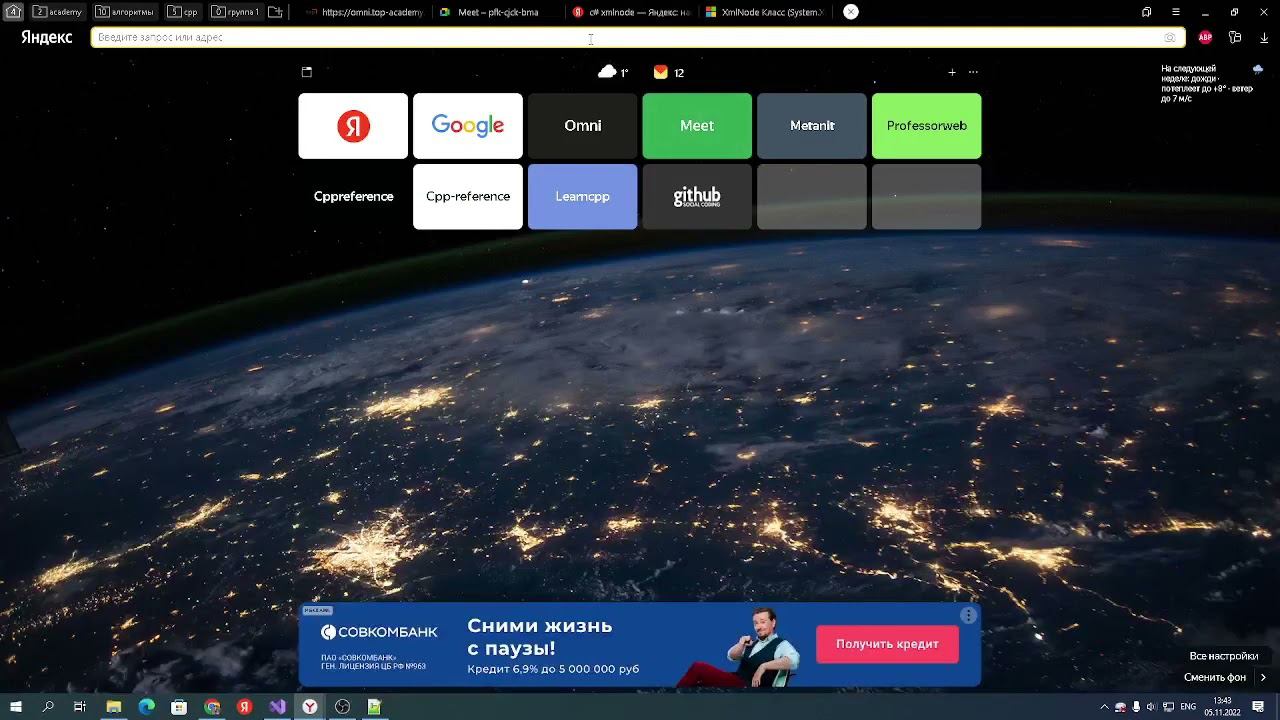Open the bookmarks collections icon in the title bar
Viewport: 1280px width, 720px height.
point(1146,12)
